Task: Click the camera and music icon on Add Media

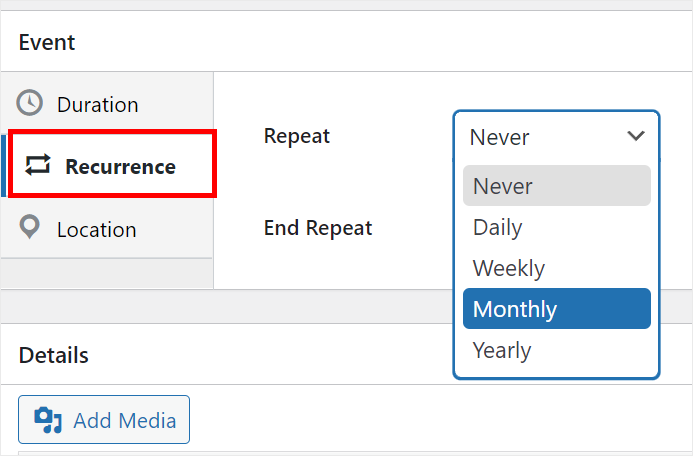Action: click(x=48, y=420)
